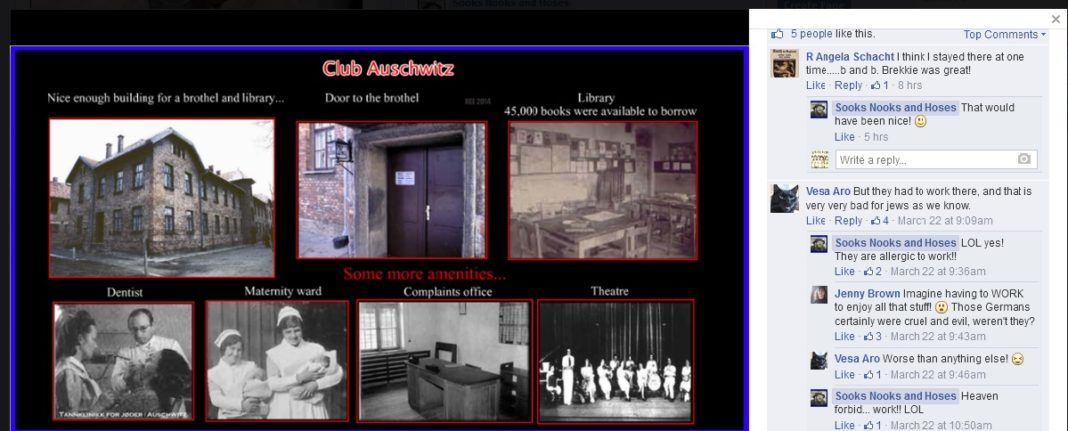
Task: Click the page avatar on the '5 hrs' reply
Action: (819, 110)
